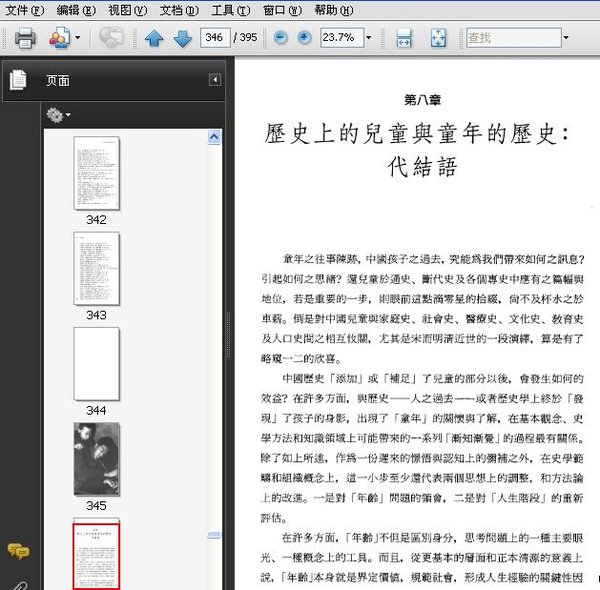Go to next page with down arrow
Screen dimensions: 600x590
tap(182, 39)
